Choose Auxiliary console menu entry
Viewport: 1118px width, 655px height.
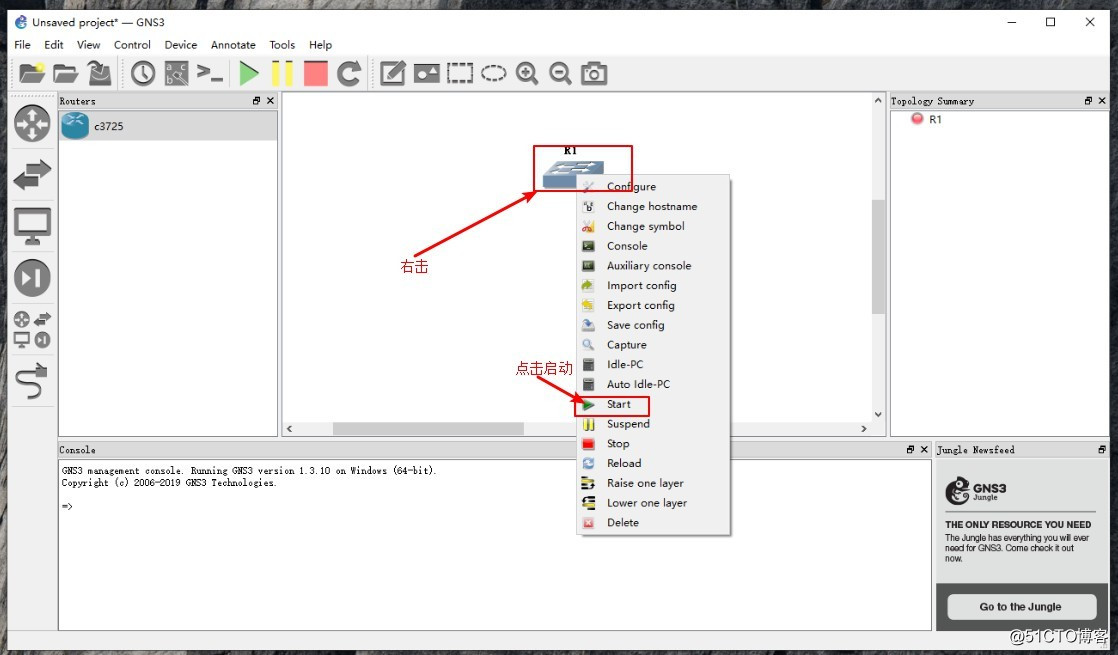coord(652,265)
